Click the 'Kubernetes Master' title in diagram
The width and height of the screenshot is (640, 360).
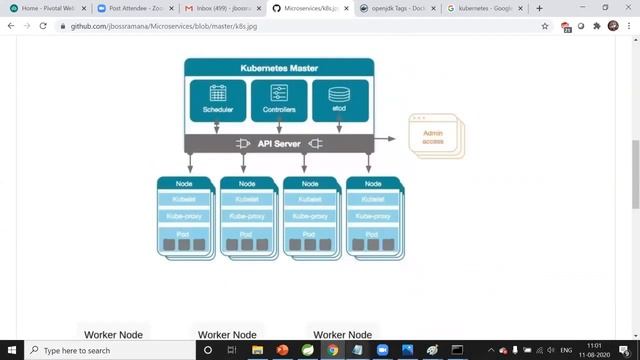click(279, 68)
